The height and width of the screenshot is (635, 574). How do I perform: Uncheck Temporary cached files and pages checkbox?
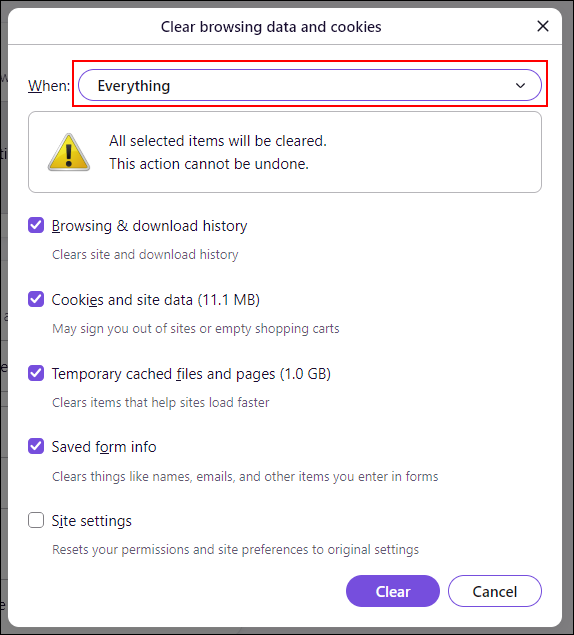coord(36,373)
